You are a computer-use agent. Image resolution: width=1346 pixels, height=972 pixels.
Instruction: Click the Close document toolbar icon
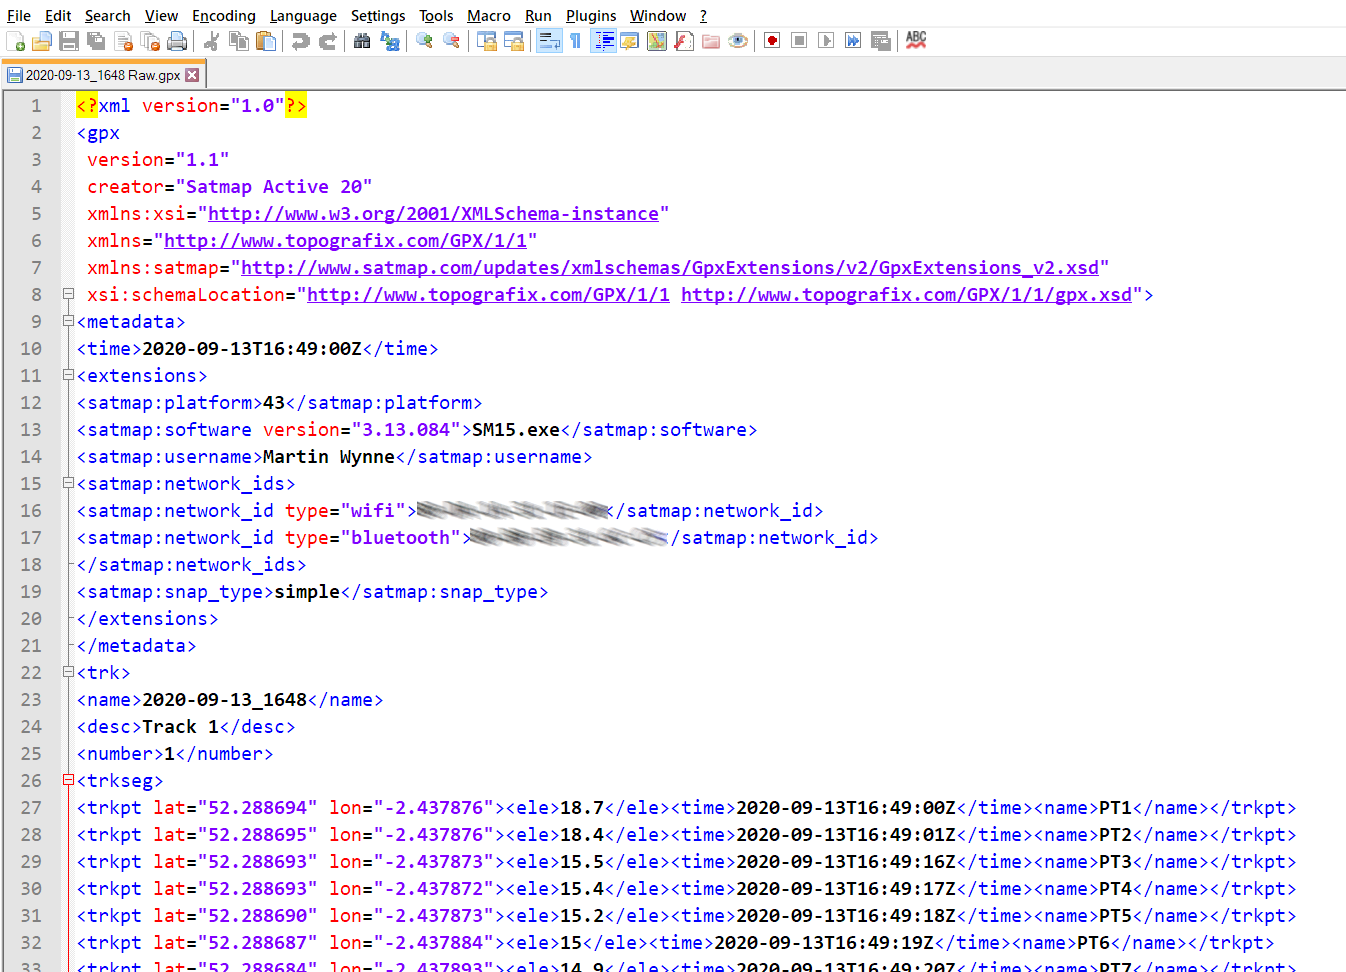(x=124, y=41)
